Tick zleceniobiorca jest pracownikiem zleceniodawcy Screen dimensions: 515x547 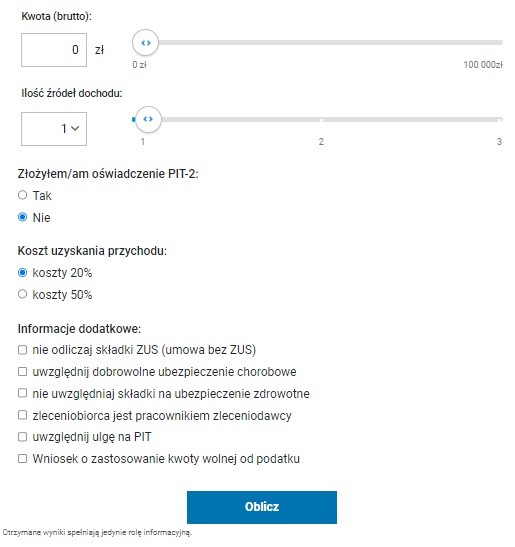pos(23,415)
